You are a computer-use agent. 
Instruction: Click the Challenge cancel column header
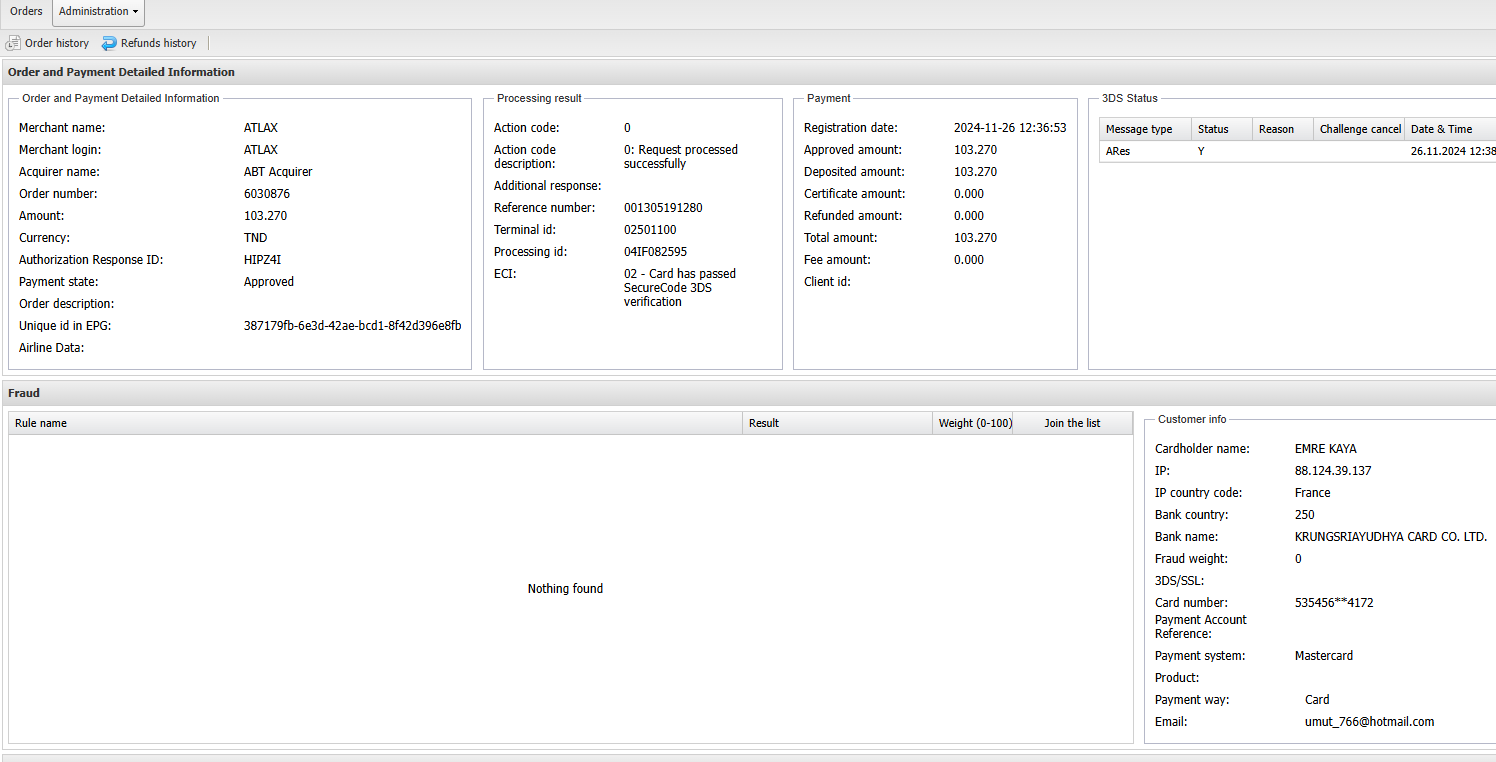[x=1360, y=129]
